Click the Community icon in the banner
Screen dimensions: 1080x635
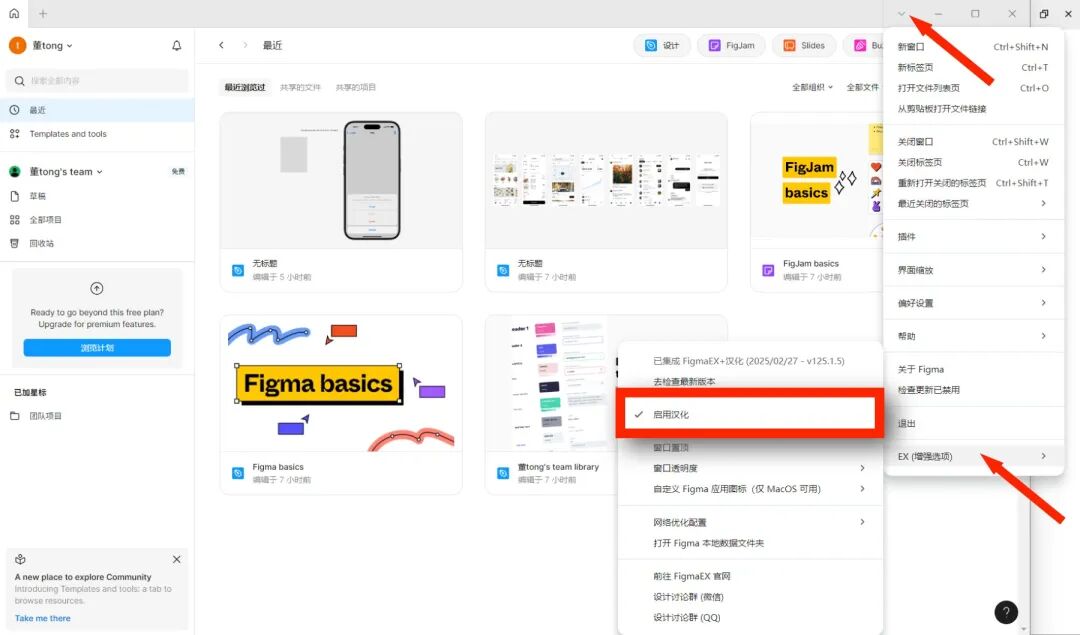(20, 559)
